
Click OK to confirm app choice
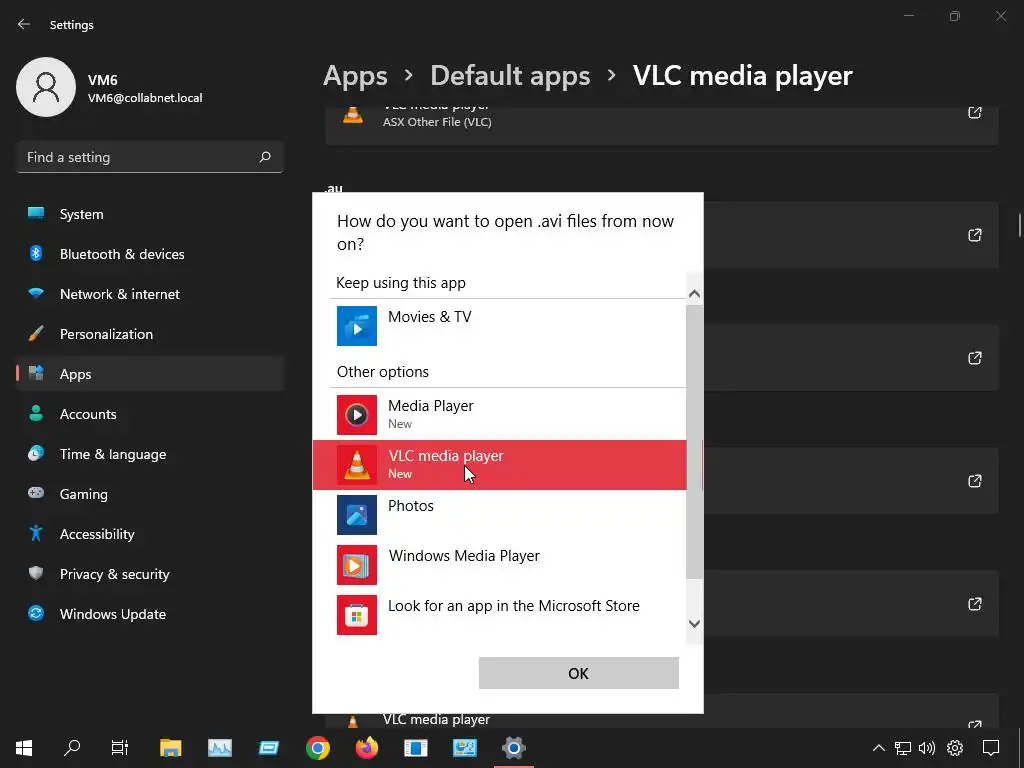(x=579, y=673)
